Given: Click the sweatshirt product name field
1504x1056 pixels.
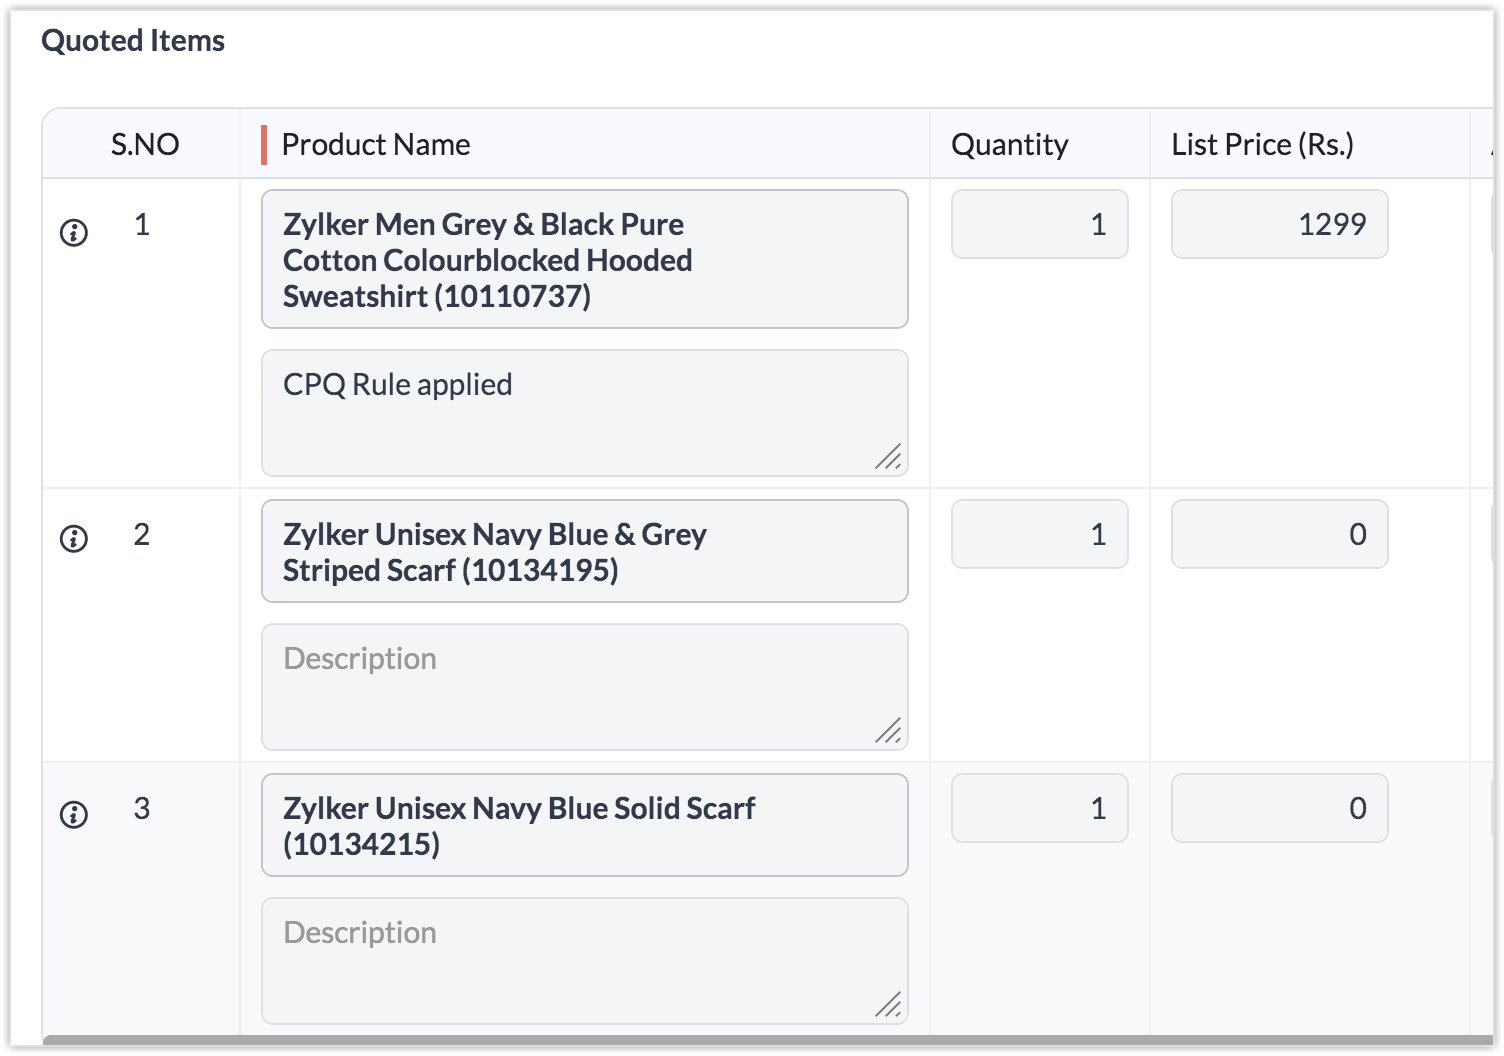Looking at the screenshot, I should click(x=584, y=260).
